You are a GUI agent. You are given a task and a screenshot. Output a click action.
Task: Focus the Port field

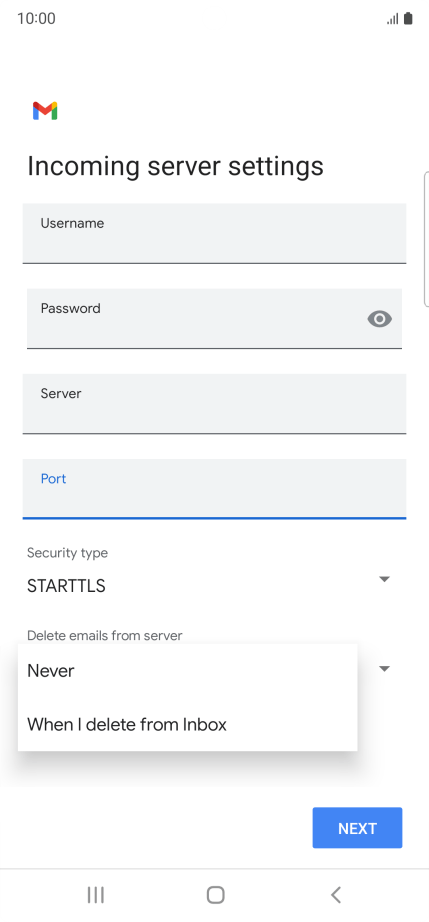[x=214, y=489]
